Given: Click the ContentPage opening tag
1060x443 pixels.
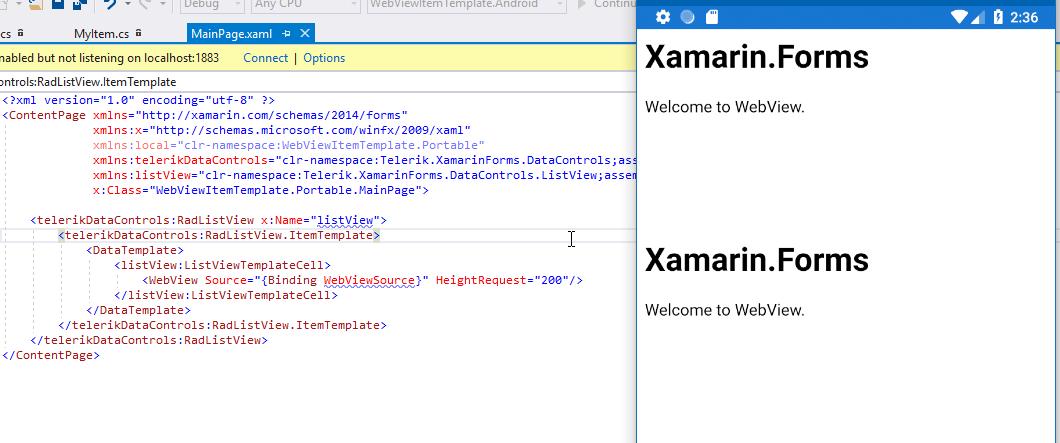Looking at the screenshot, I should coord(44,115).
